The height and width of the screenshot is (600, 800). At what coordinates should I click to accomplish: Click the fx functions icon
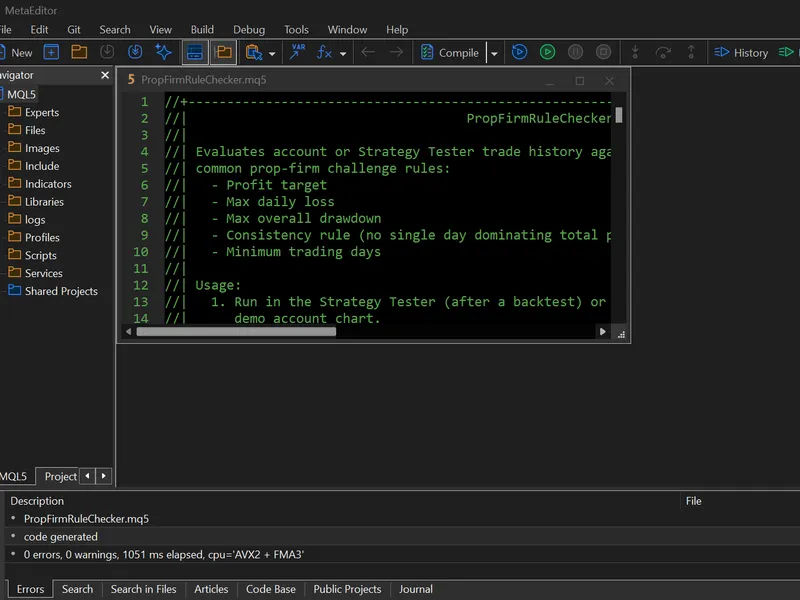click(324, 52)
